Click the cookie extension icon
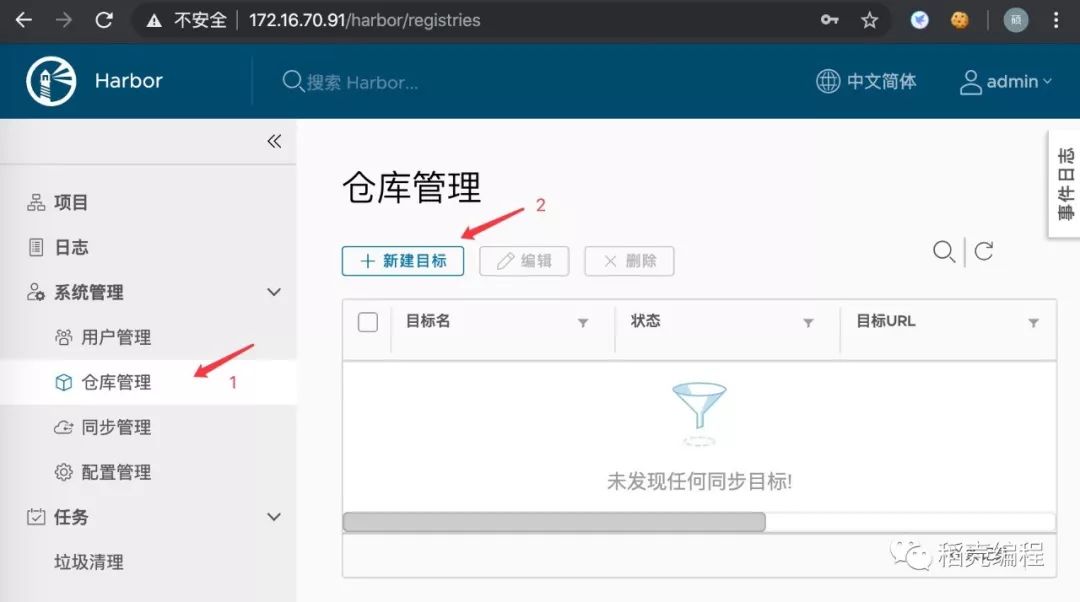Image resolution: width=1080 pixels, height=602 pixels. click(959, 20)
